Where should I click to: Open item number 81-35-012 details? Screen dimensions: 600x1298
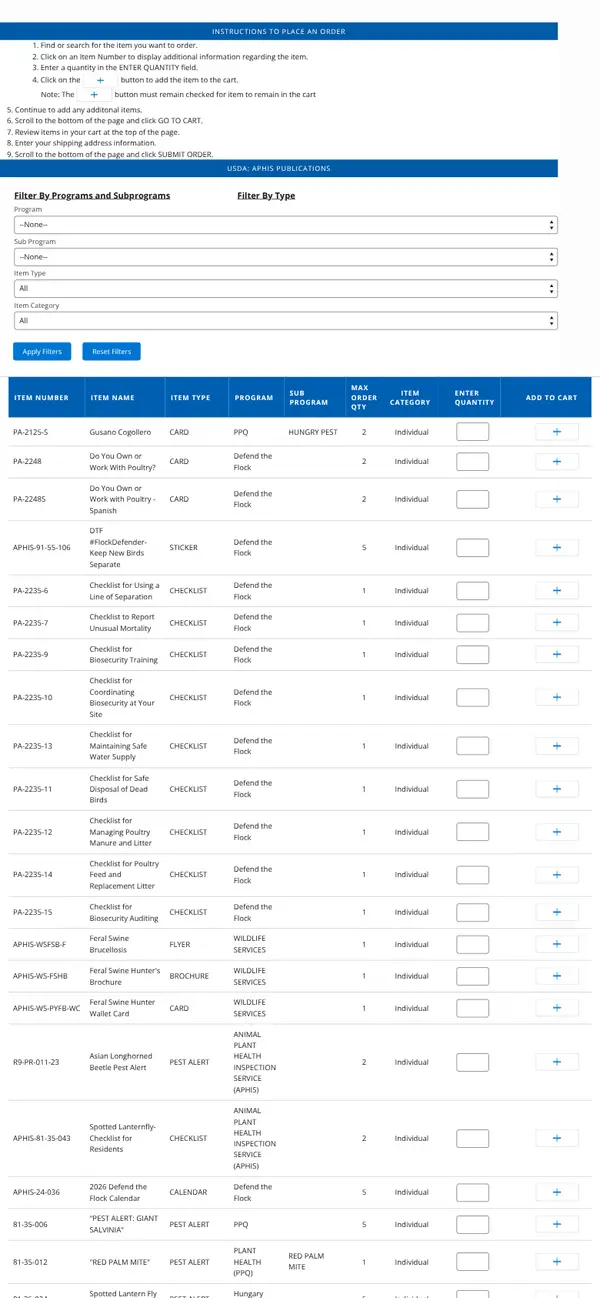point(30,1262)
